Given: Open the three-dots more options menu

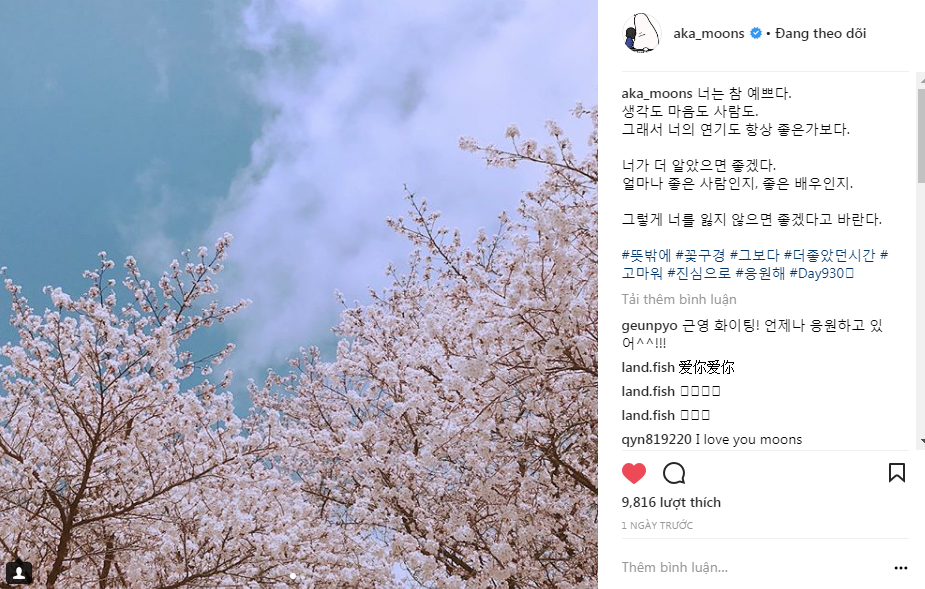Looking at the screenshot, I should (x=900, y=568).
